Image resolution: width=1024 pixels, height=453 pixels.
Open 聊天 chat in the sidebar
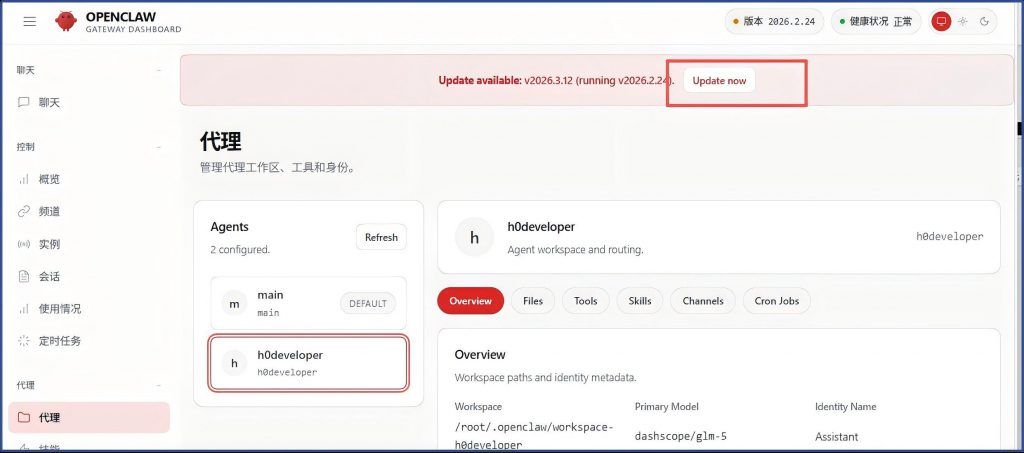[49, 102]
